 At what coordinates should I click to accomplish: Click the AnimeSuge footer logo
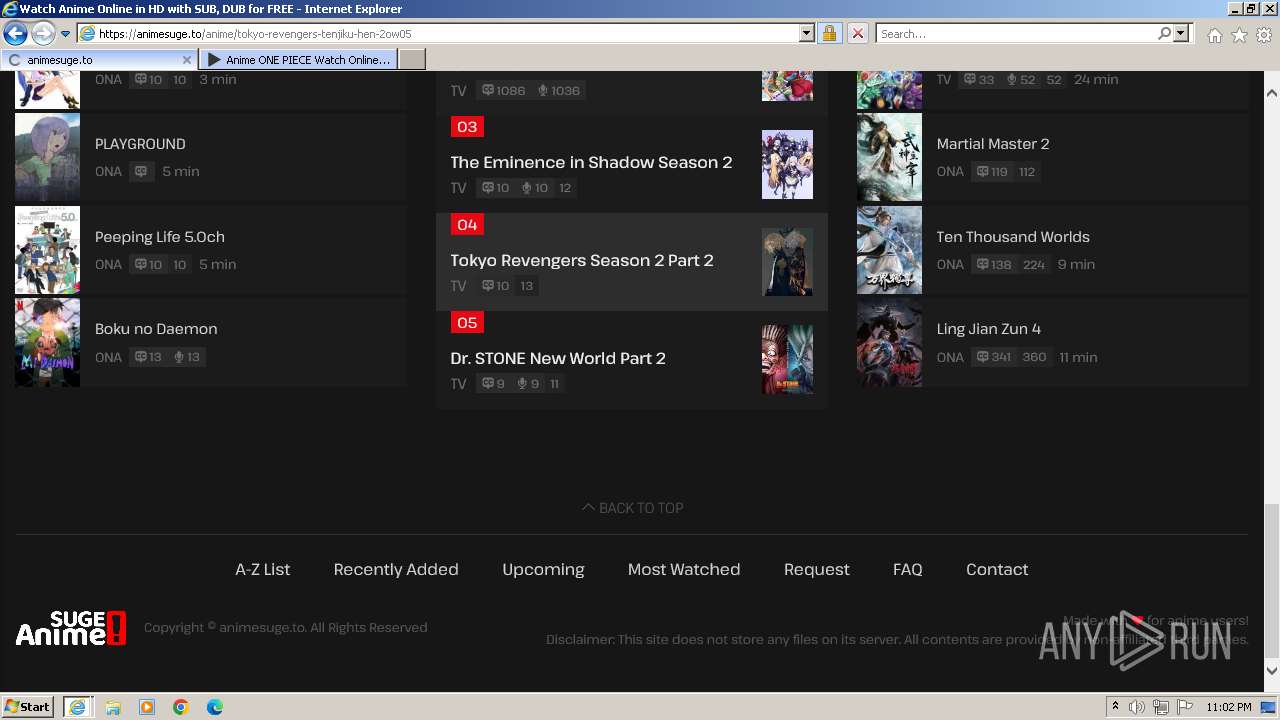[71, 628]
